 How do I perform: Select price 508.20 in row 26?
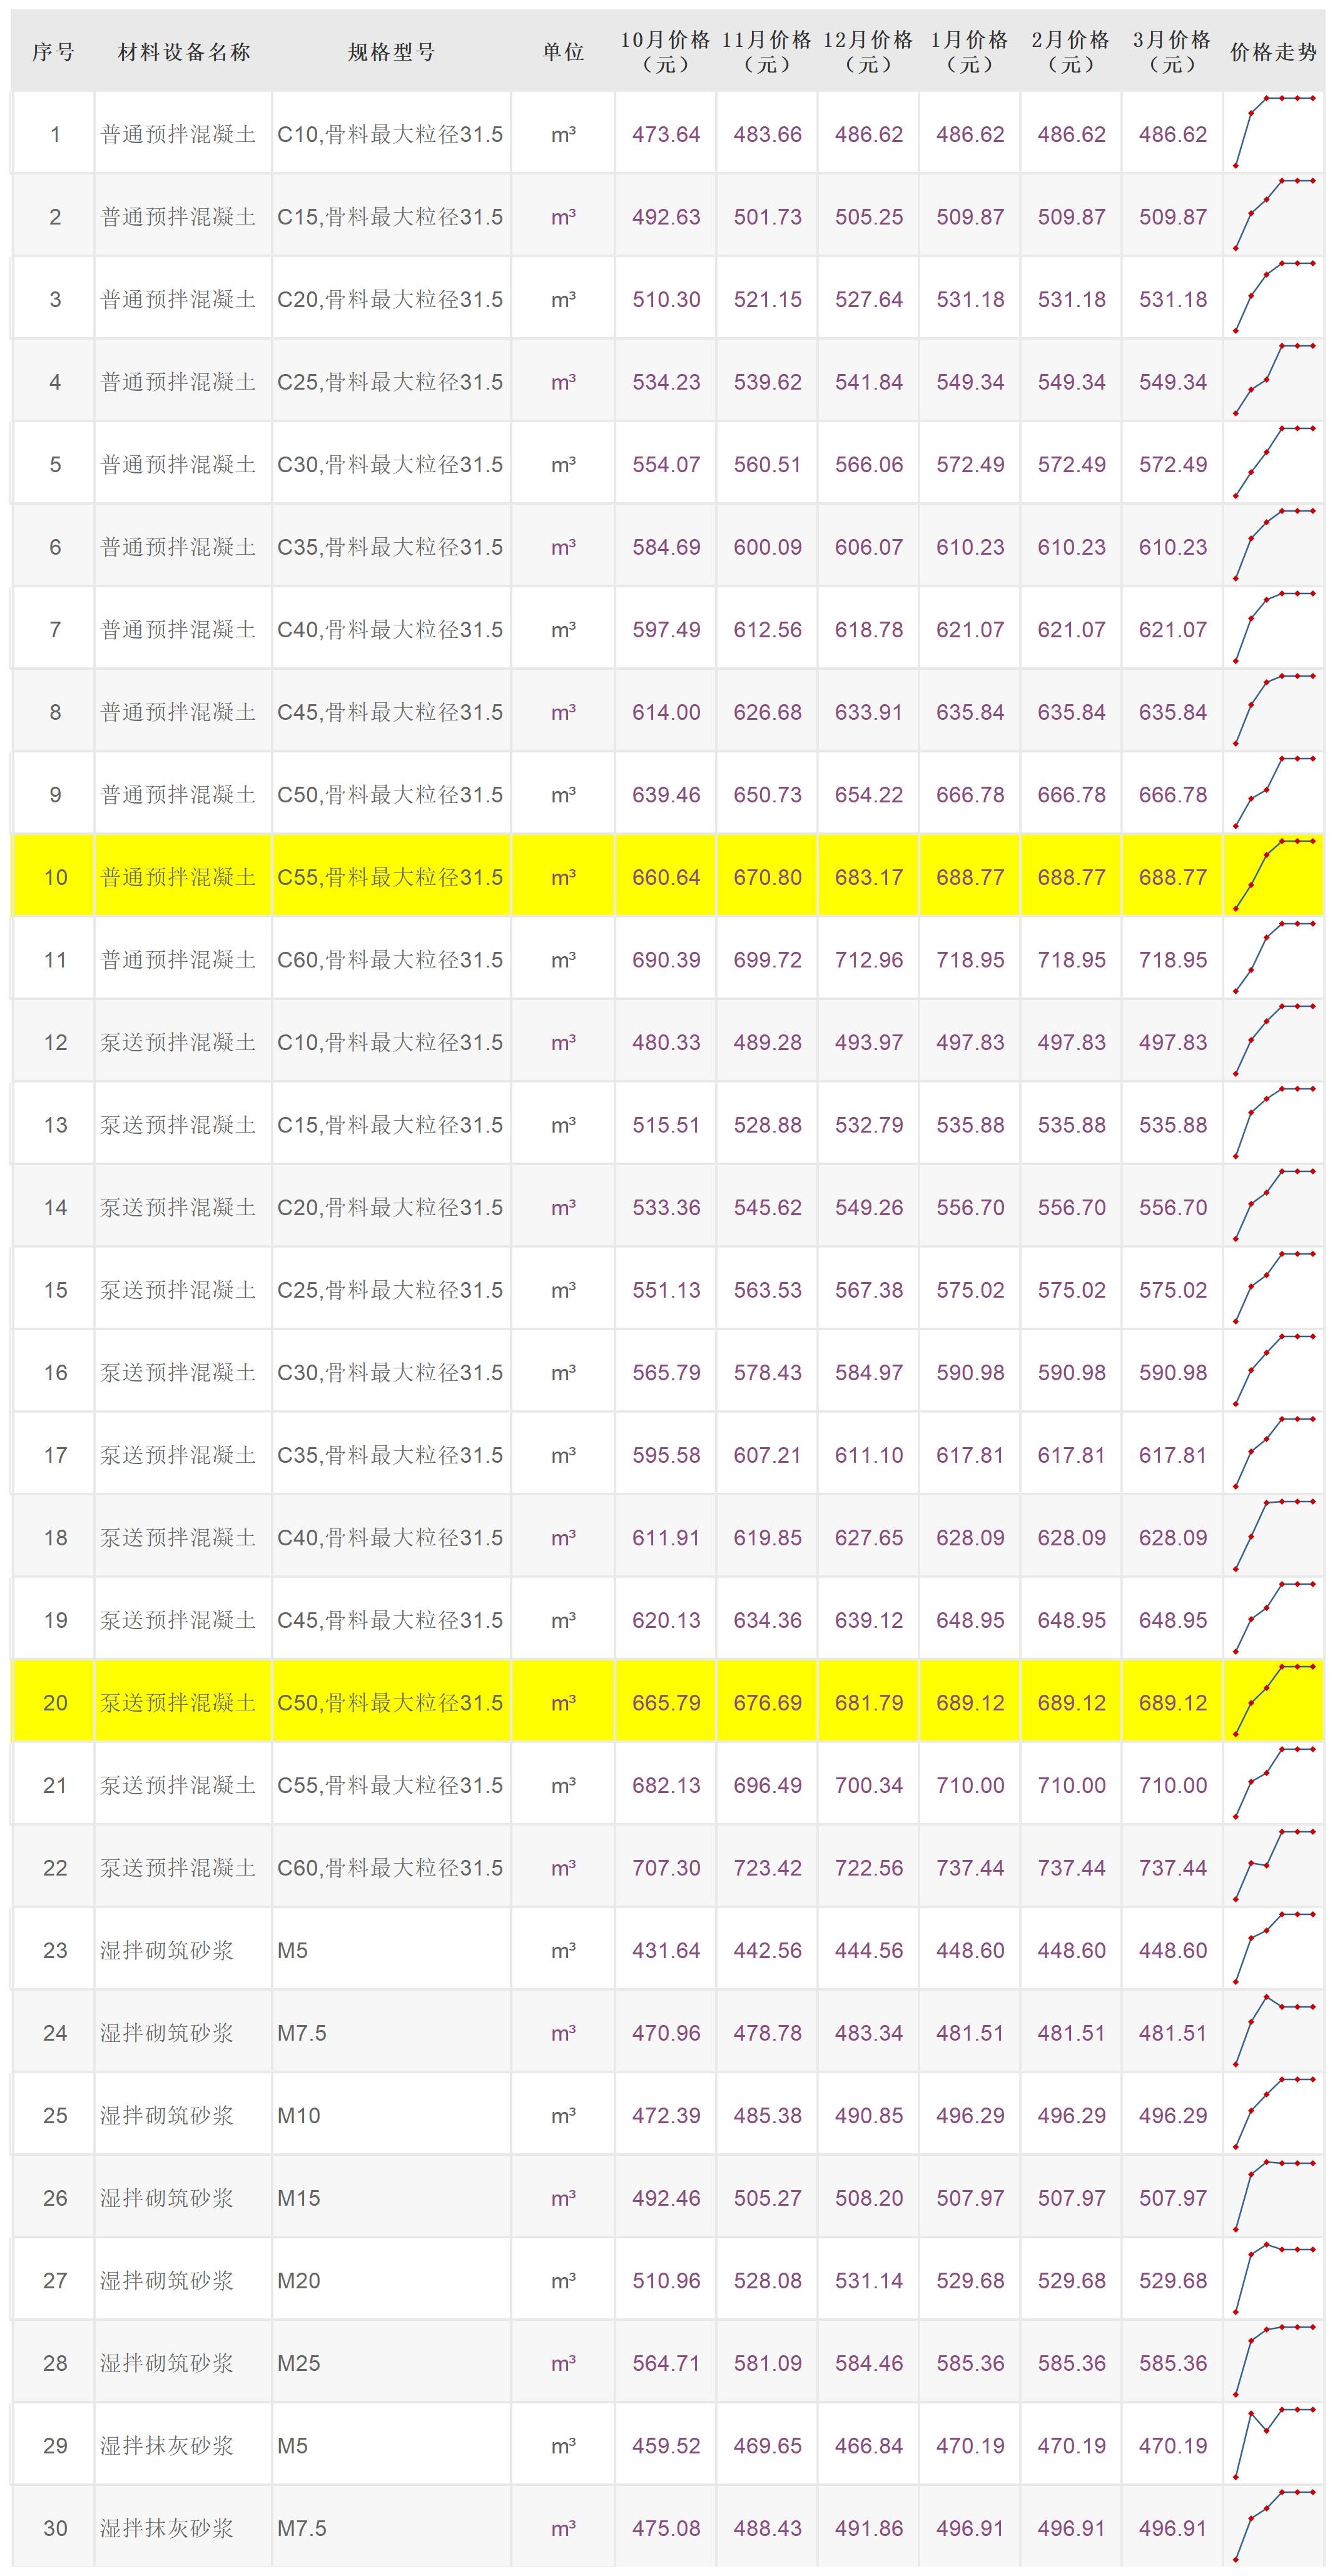pyautogui.click(x=869, y=2197)
